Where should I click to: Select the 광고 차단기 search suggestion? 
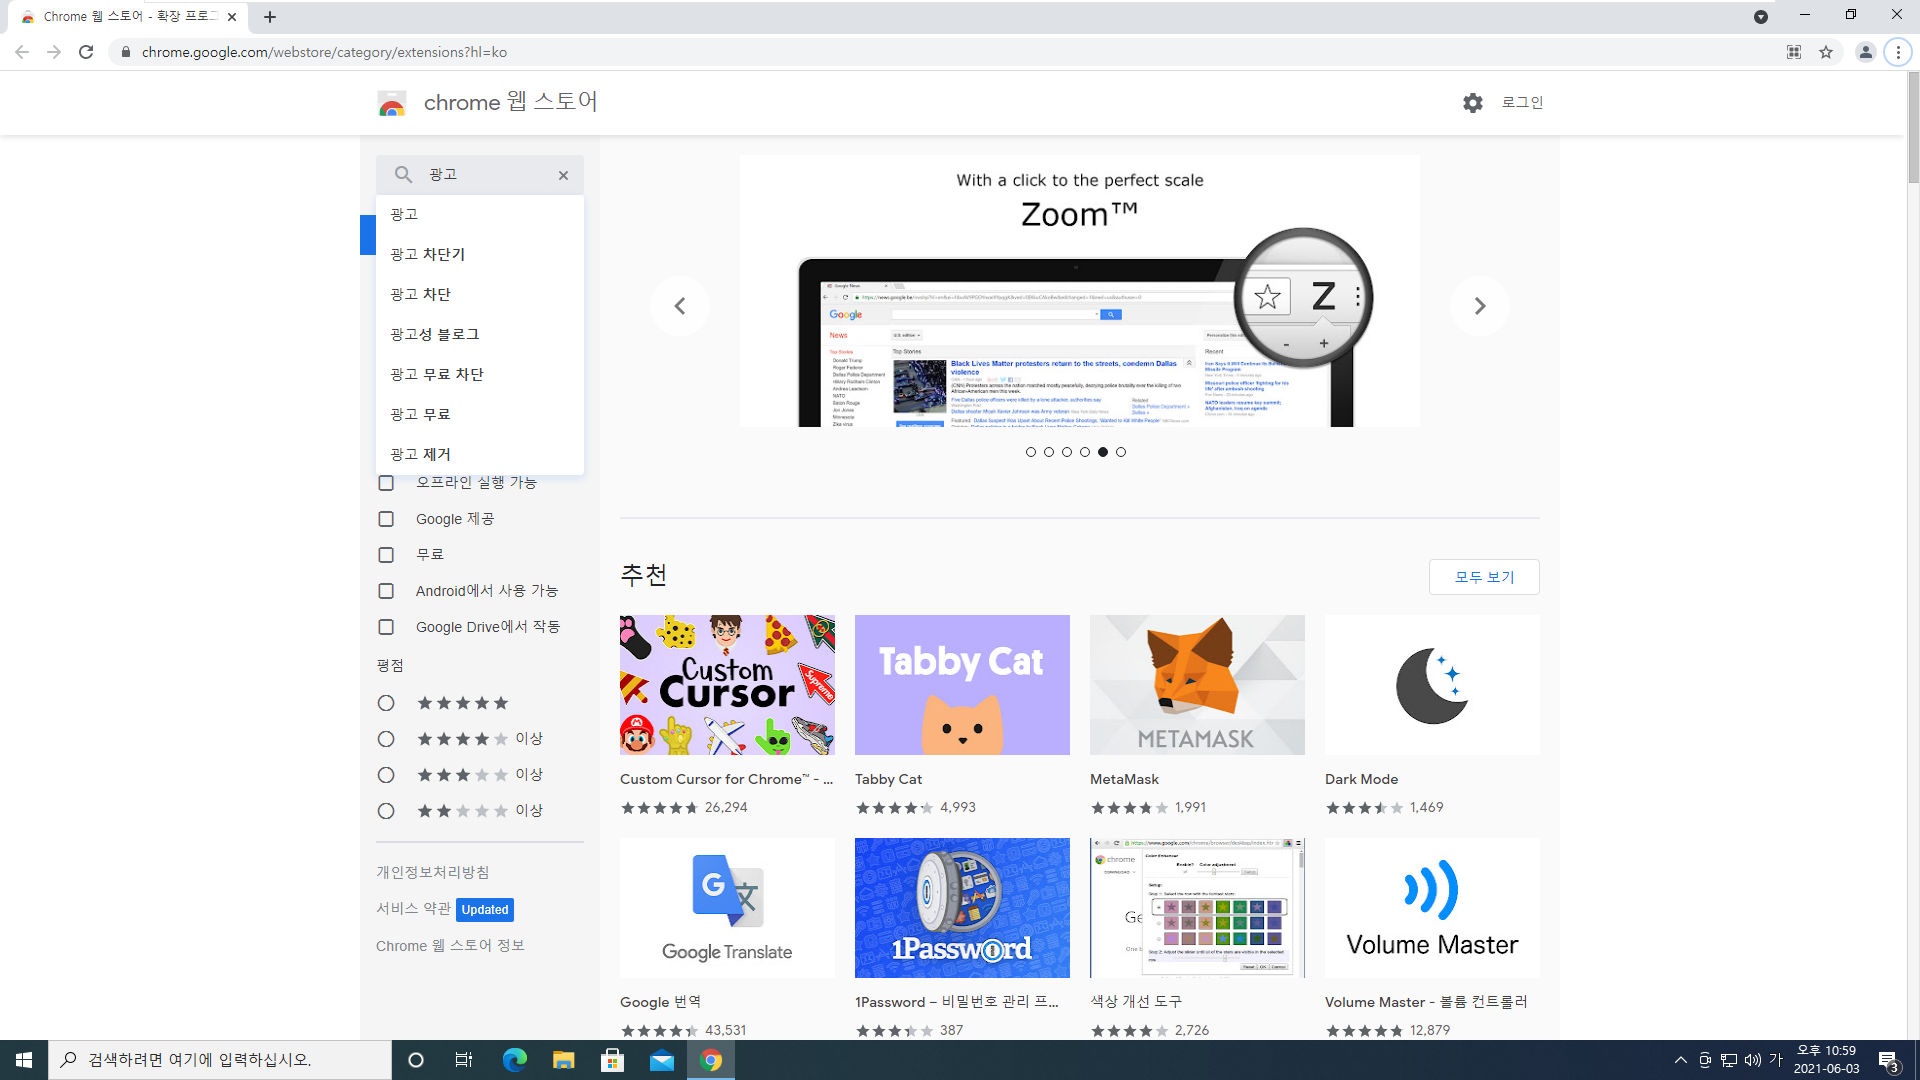[x=428, y=254]
